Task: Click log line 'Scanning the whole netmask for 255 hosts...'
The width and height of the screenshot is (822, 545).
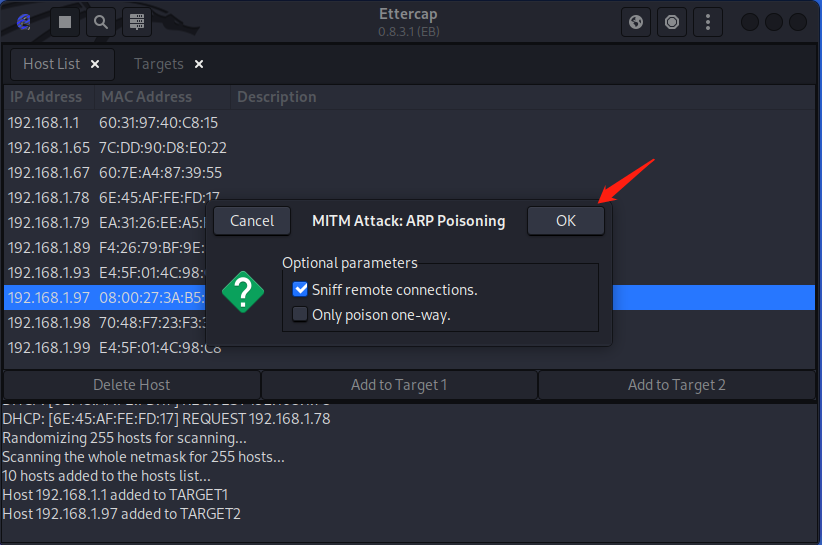Action: coord(144,457)
